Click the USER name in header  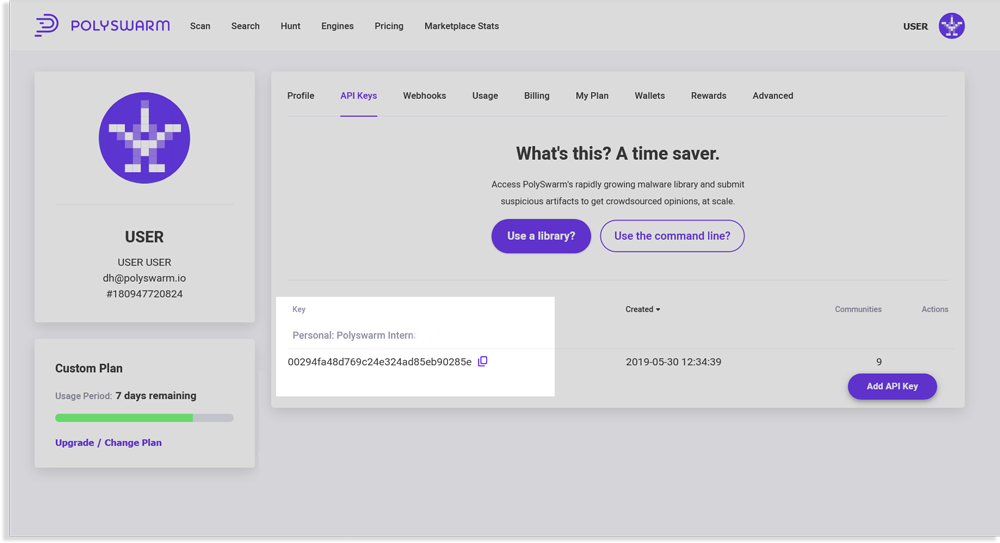(915, 27)
